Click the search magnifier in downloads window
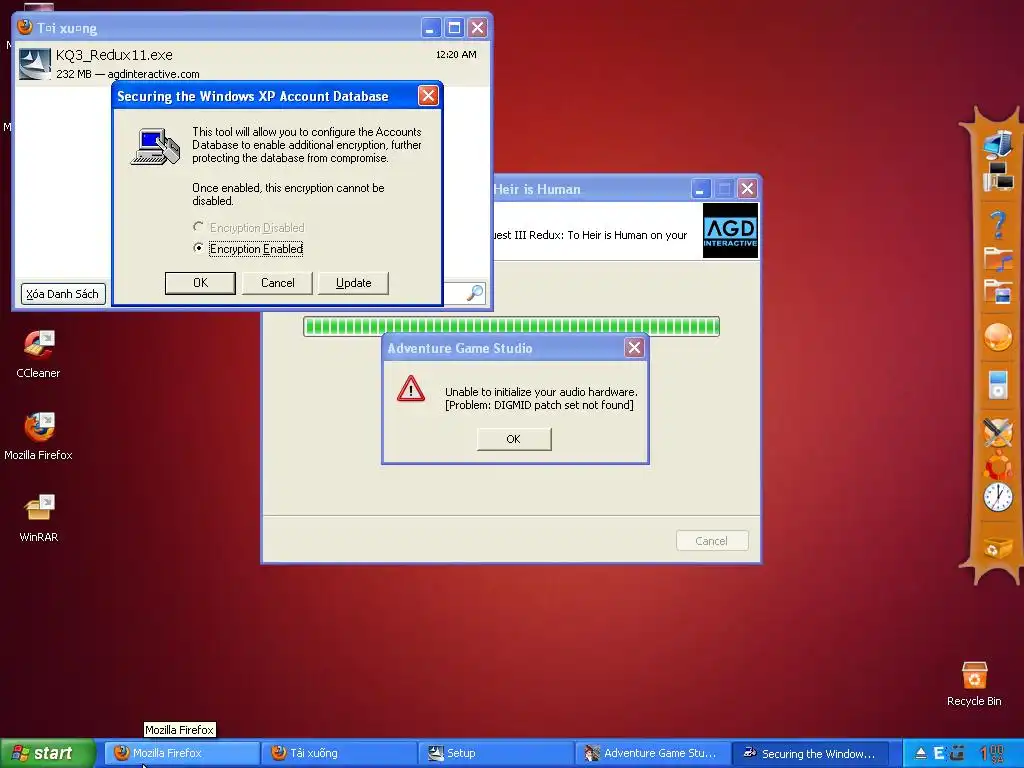The width and height of the screenshot is (1024, 768). tap(475, 293)
